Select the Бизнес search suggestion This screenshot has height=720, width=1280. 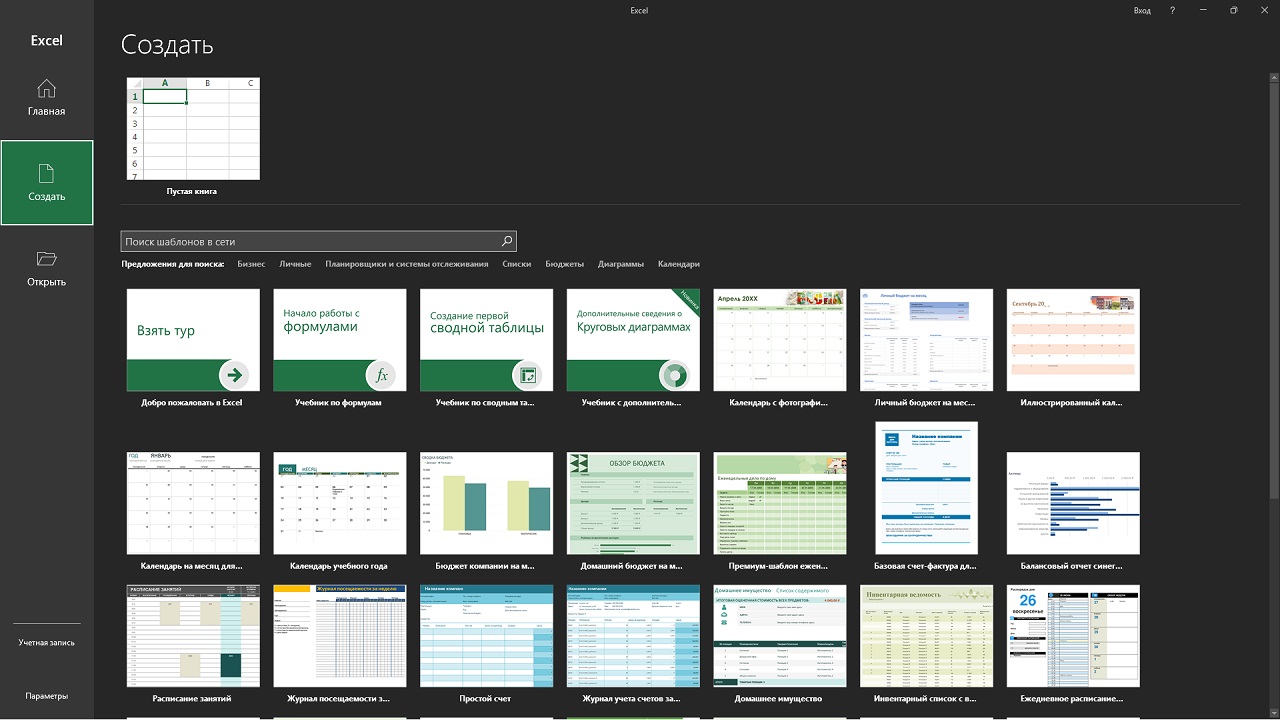tap(251, 264)
